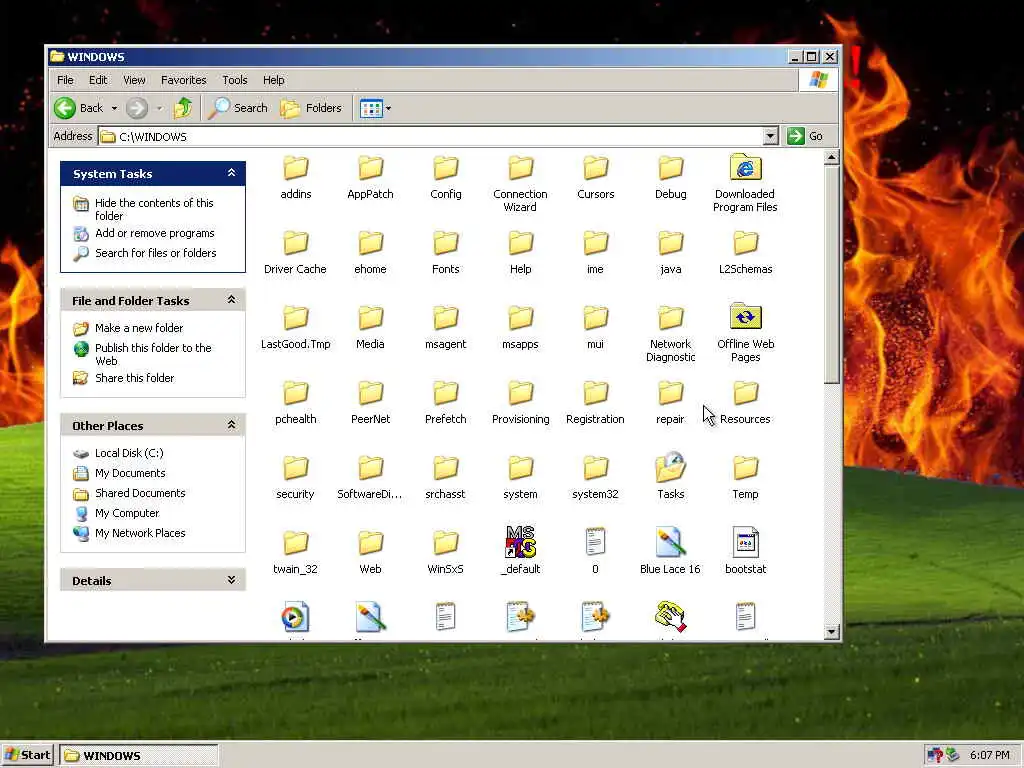Click the Search toolbar button

tap(238, 108)
